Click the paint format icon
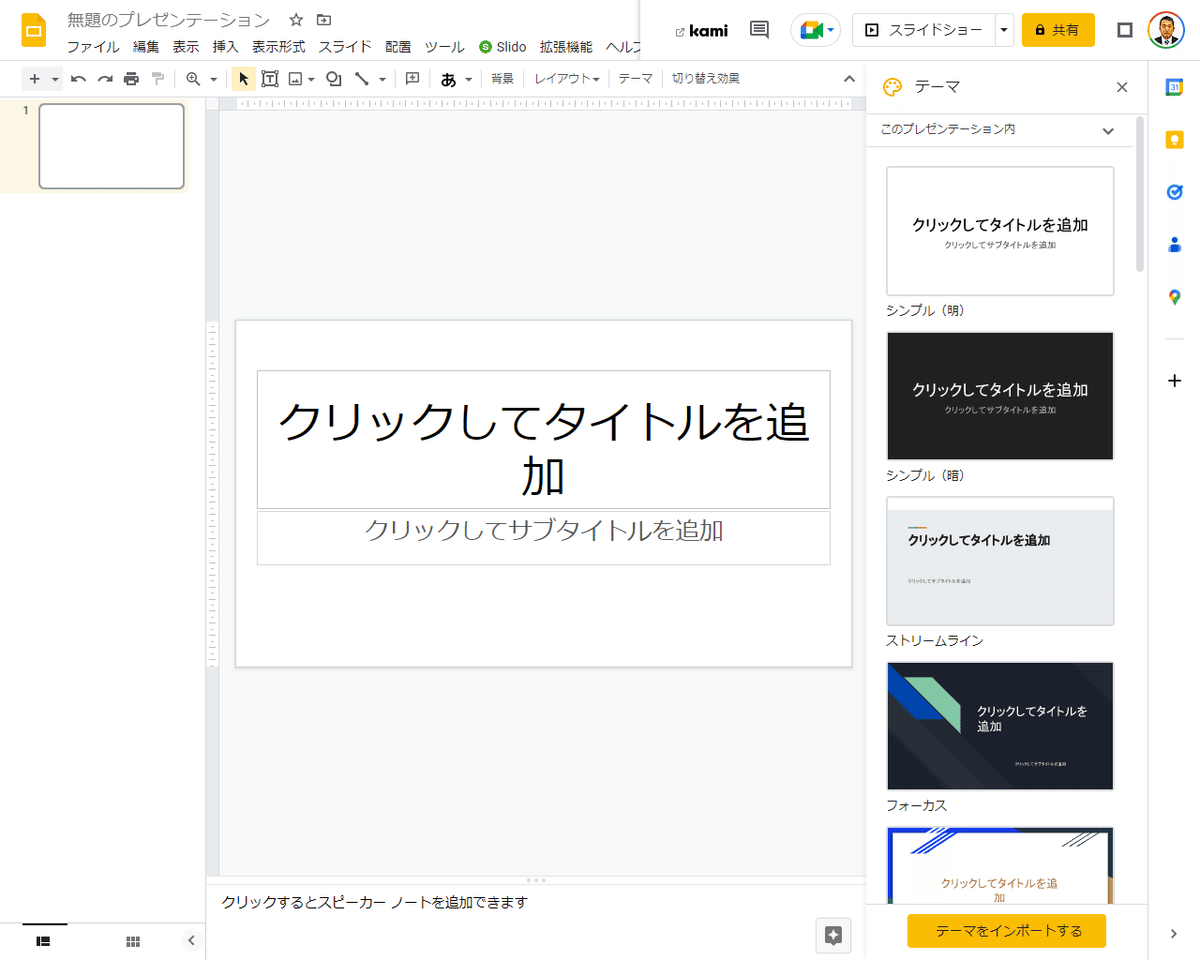 tap(157, 79)
